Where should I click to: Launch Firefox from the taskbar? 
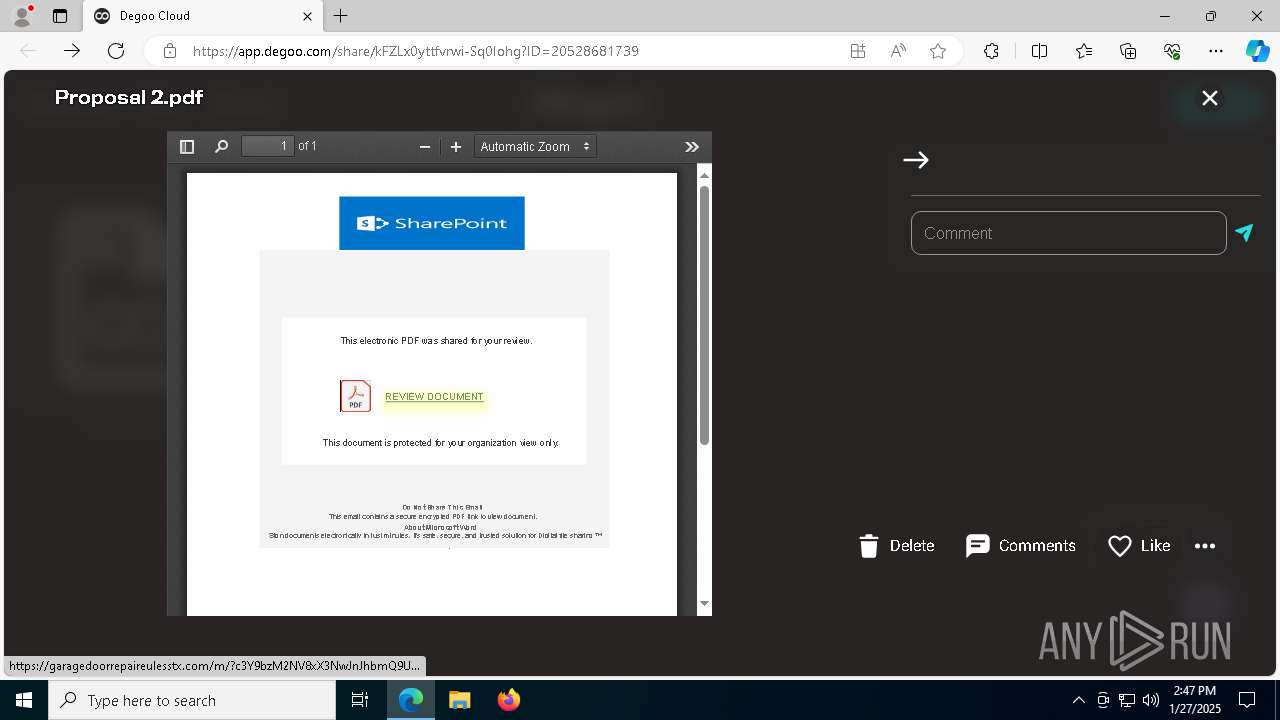tap(508, 700)
